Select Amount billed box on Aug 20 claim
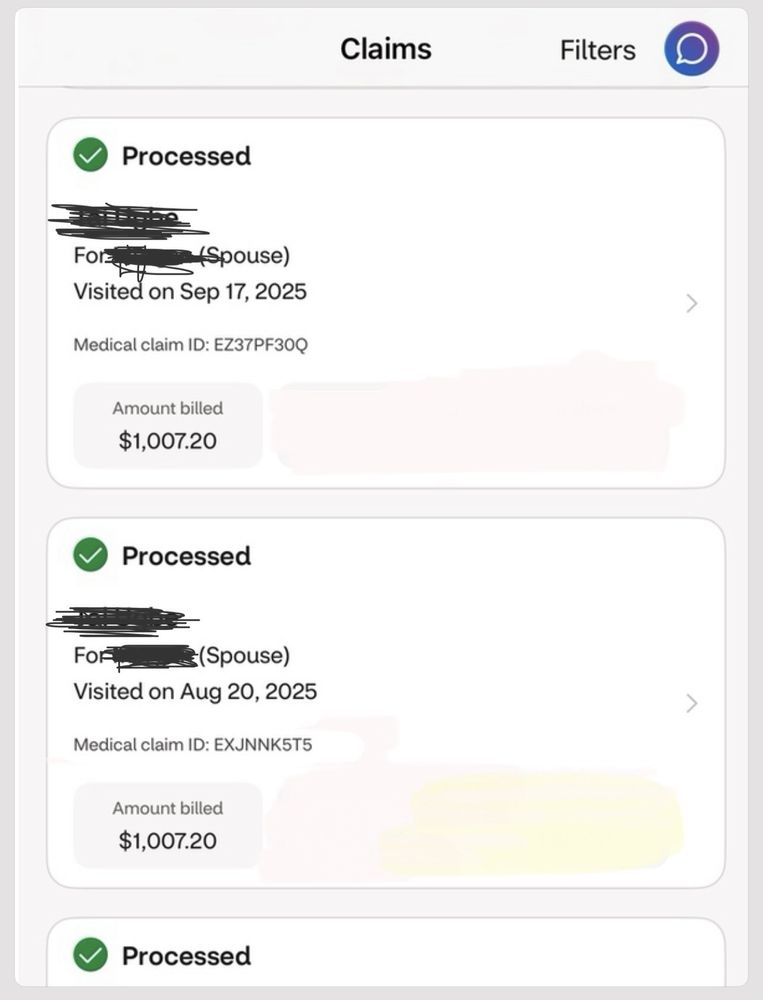This screenshot has height=1000, width=763. tap(168, 825)
